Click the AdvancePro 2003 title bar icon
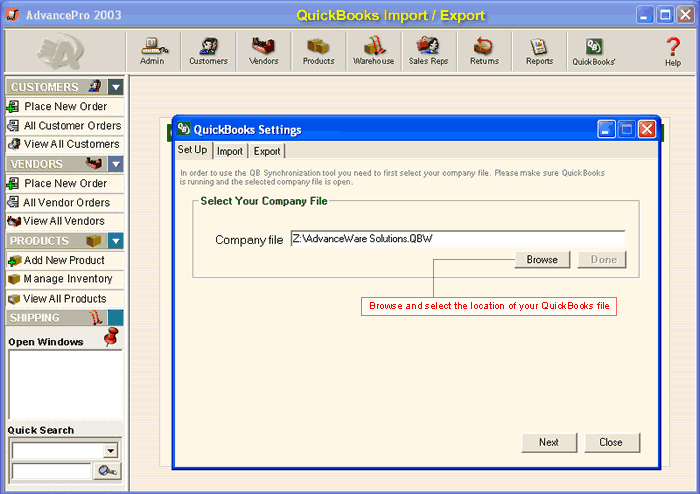 click(x=12, y=14)
